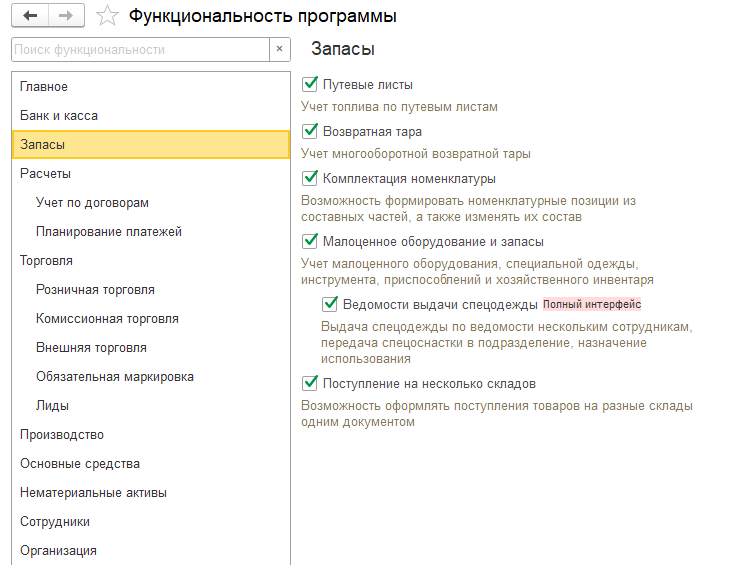The image size is (750, 565).
Task: Go to the Расчеты section
Action: point(45,174)
